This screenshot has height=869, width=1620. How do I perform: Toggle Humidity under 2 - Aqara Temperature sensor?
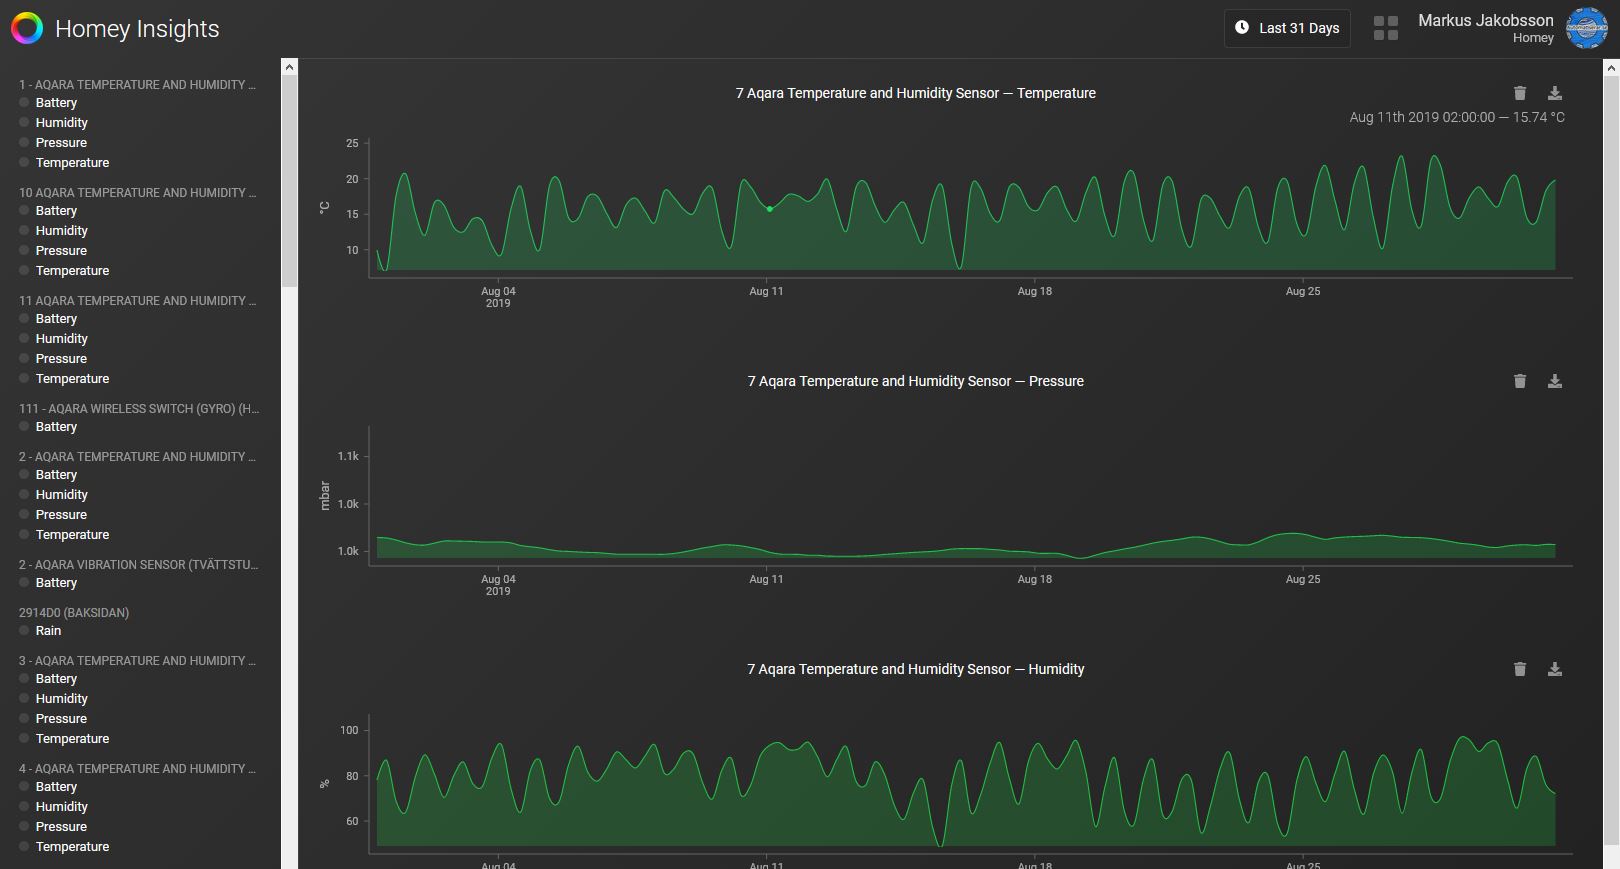53,495
